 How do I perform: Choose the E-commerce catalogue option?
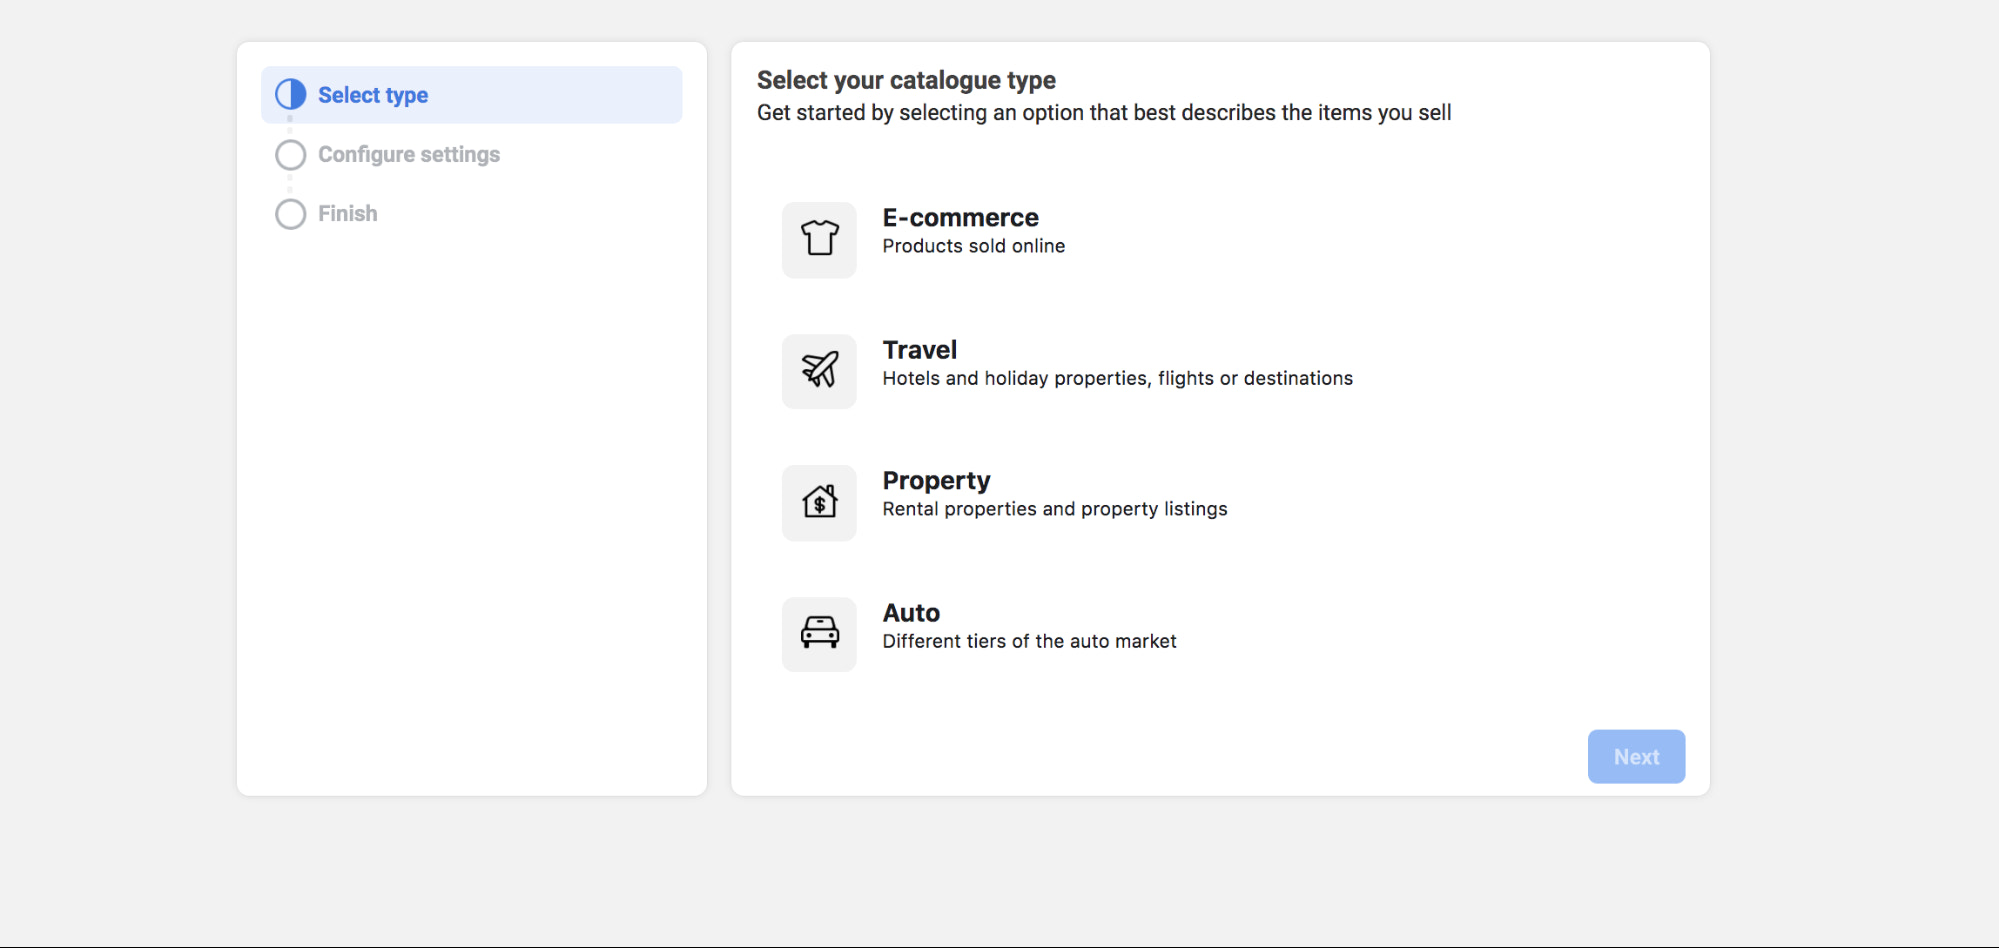(960, 230)
